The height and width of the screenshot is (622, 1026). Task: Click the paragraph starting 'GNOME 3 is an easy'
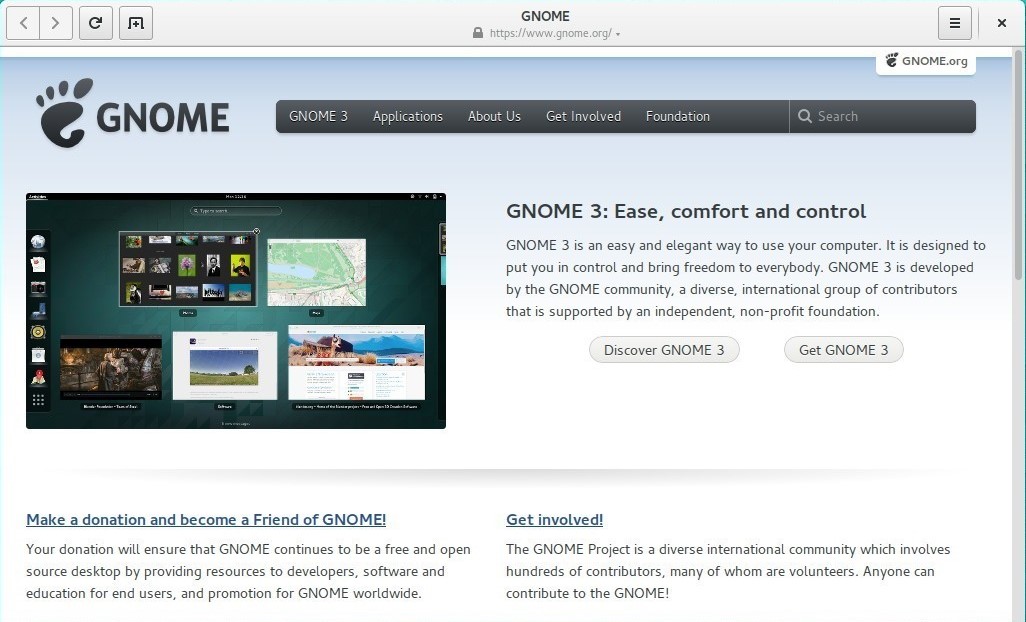point(745,279)
